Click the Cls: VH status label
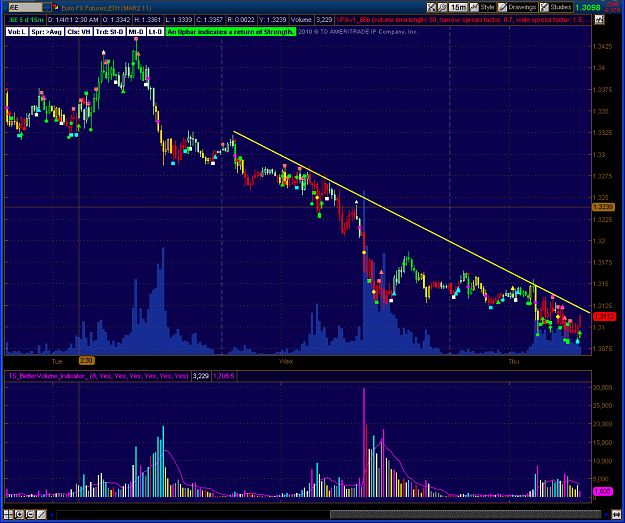Screen dimensions: 625x523 pos(78,32)
